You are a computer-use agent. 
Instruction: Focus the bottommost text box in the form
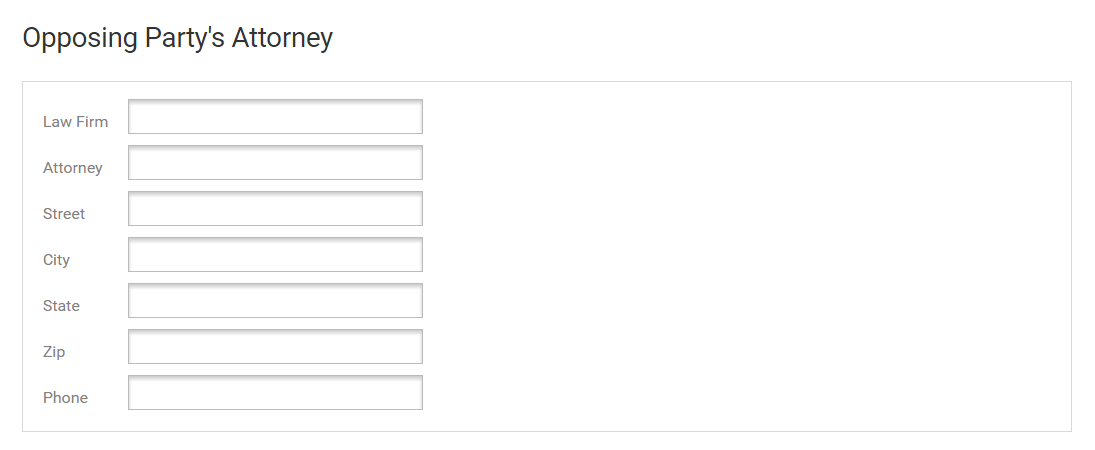[275, 393]
